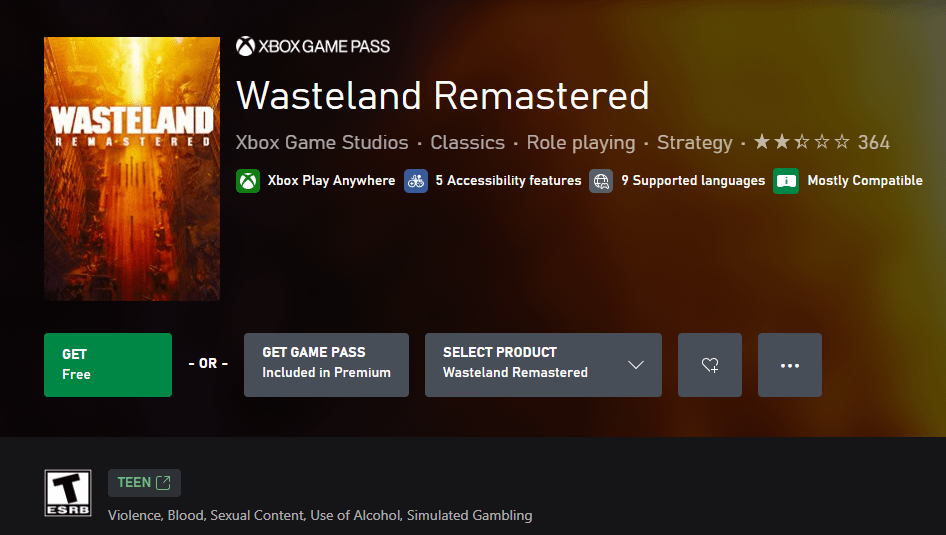946x535 pixels.
Task: Click the star rating with 364 reviews
Action: tap(821, 143)
